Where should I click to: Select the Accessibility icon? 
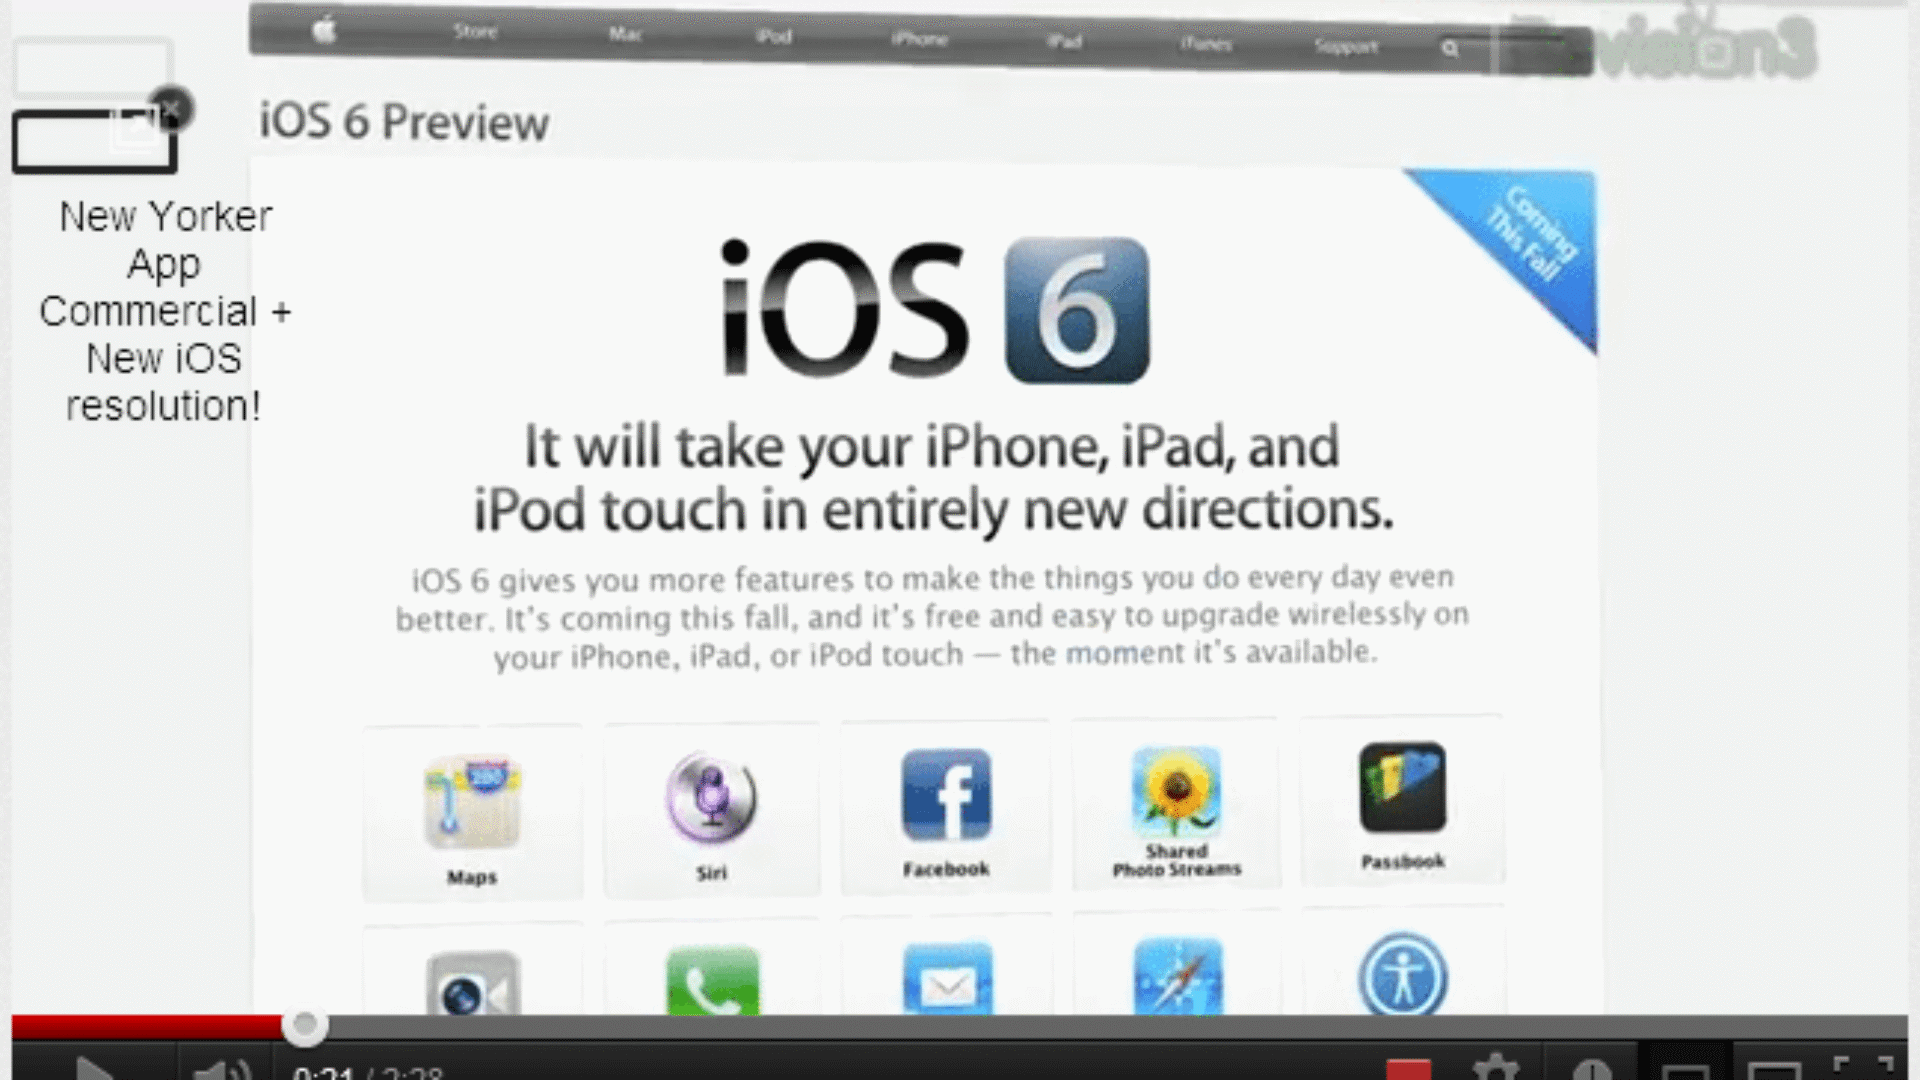tap(1403, 975)
